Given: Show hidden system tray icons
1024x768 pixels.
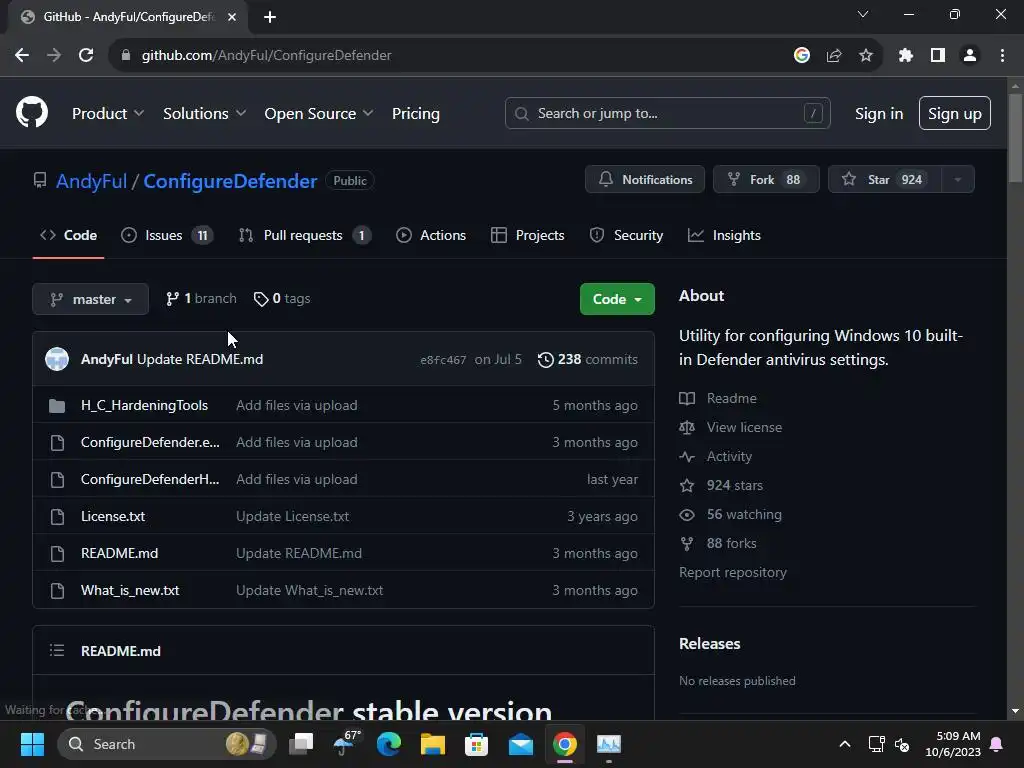Looking at the screenshot, I should click(844, 744).
